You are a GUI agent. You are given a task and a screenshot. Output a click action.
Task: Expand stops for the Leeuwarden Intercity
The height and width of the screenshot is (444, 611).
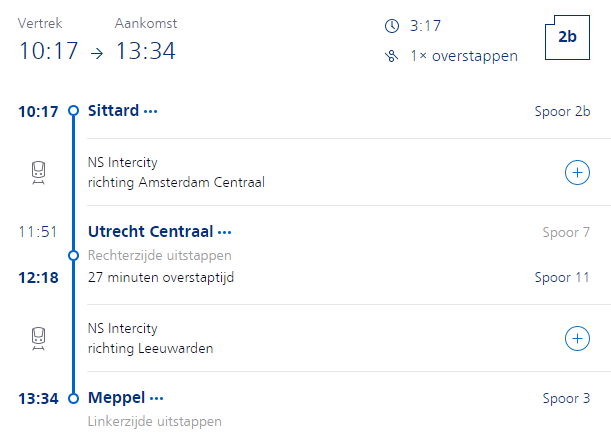(577, 339)
